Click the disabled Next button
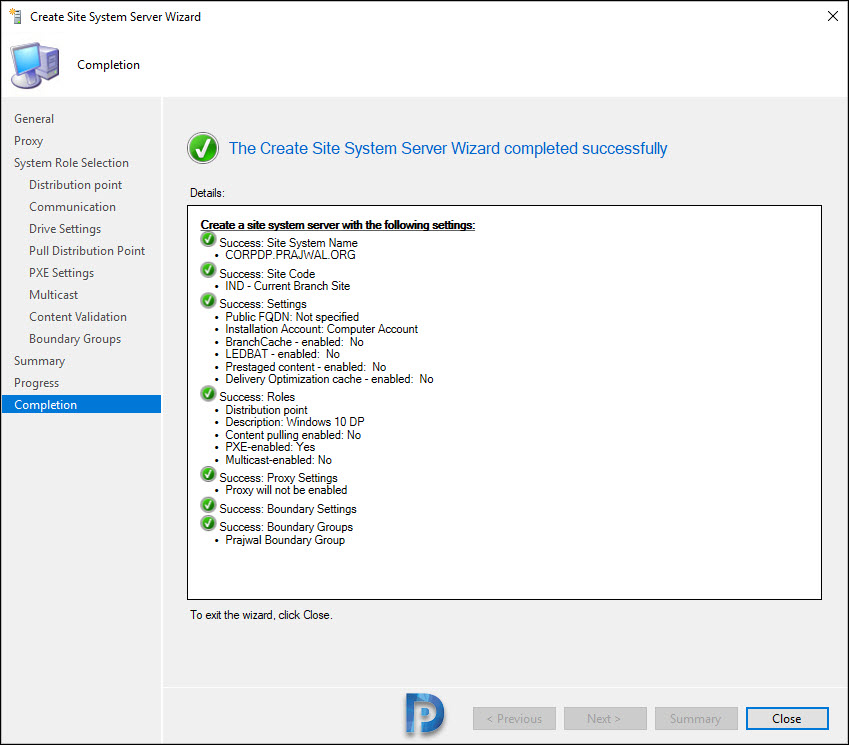This screenshot has width=849, height=745. tap(605, 718)
